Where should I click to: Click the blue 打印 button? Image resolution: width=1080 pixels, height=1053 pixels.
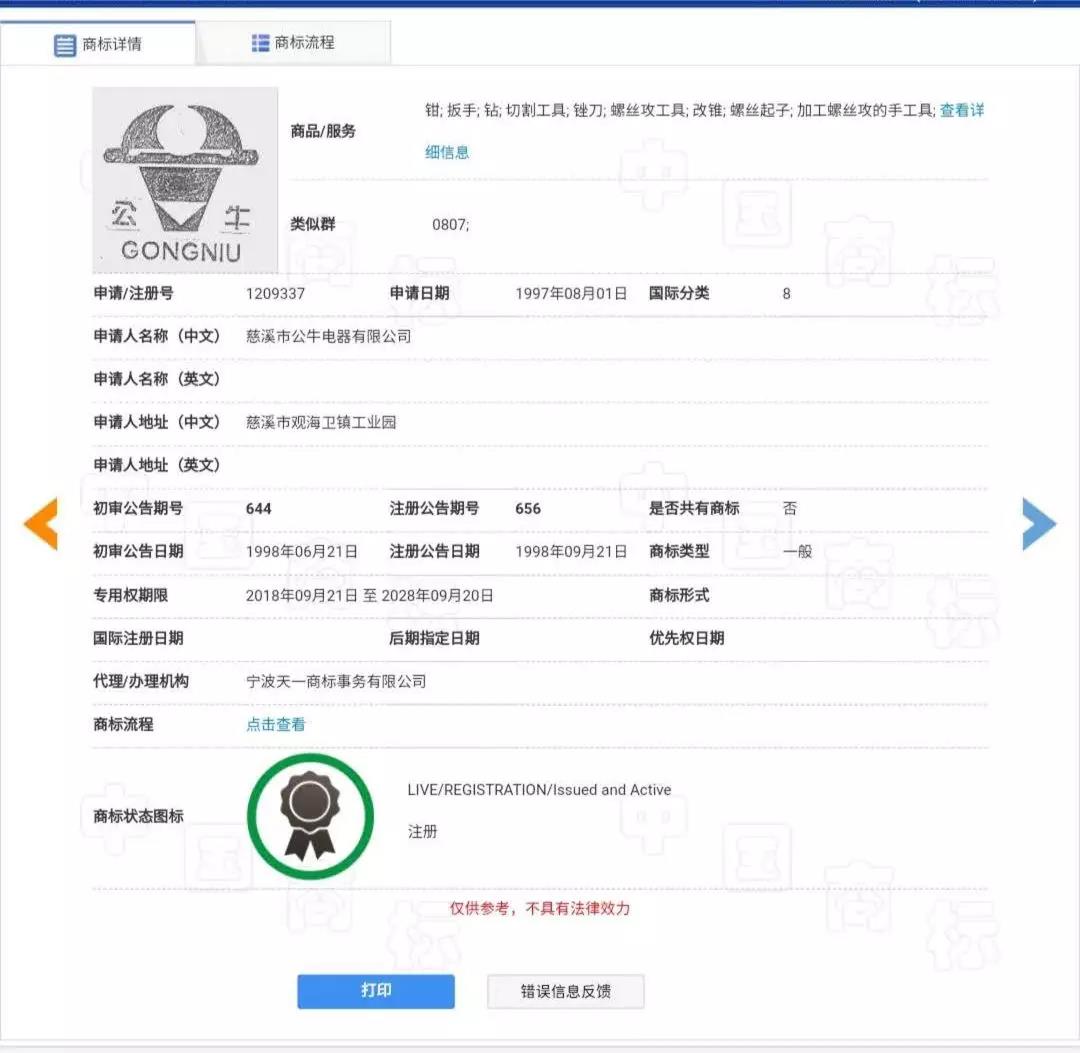376,991
